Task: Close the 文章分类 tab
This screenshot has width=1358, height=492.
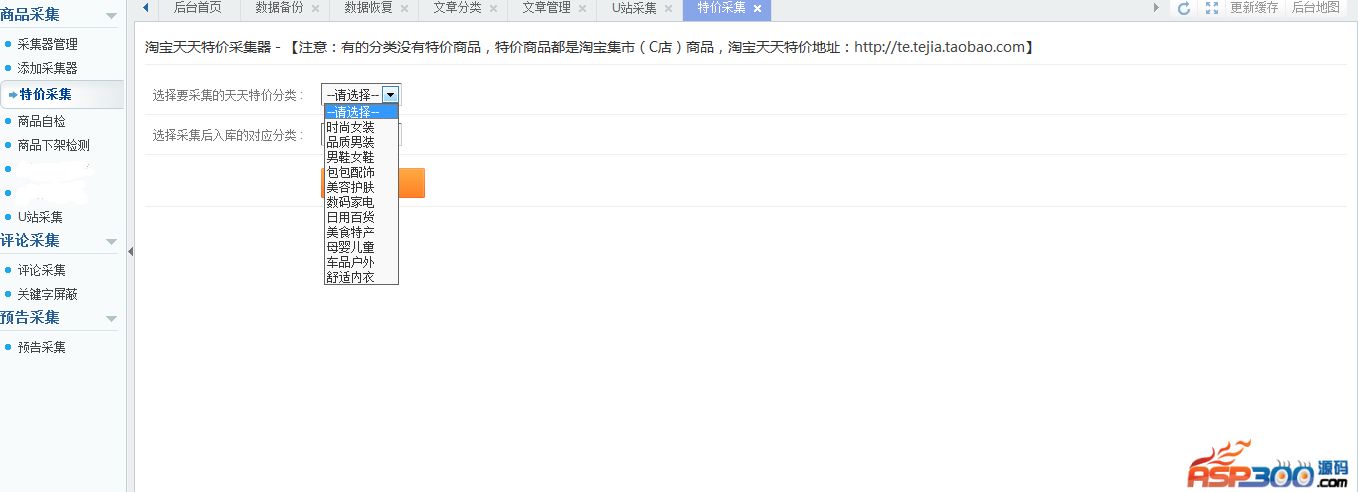Action: click(493, 8)
